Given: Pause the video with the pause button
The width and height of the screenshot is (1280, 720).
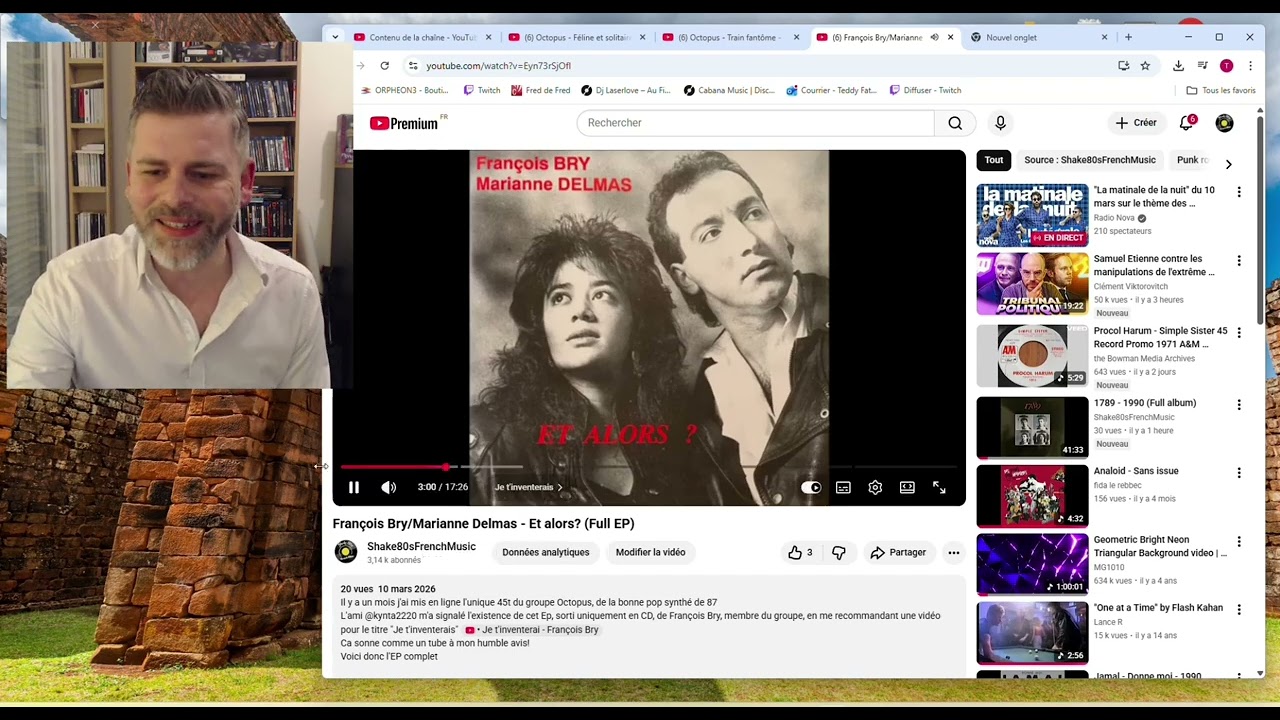Looking at the screenshot, I should (x=353, y=487).
